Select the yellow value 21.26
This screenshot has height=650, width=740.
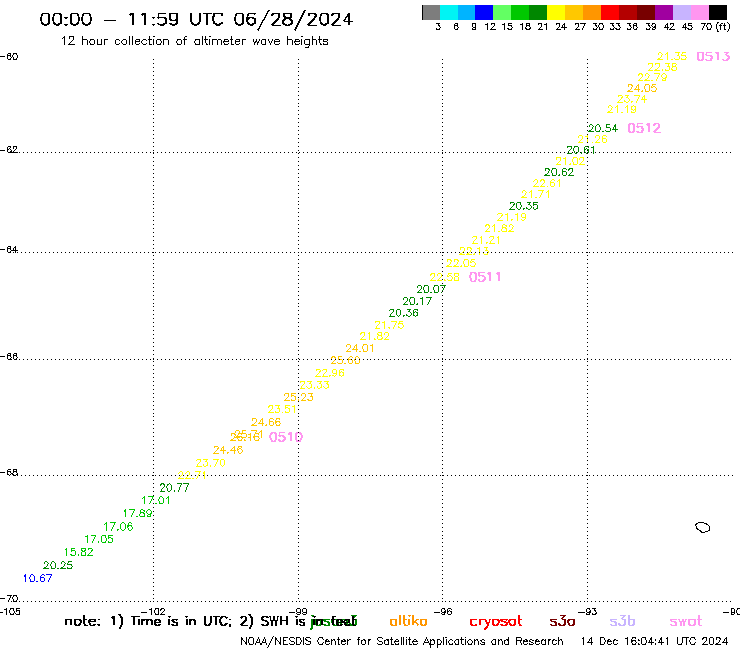pos(592,139)
